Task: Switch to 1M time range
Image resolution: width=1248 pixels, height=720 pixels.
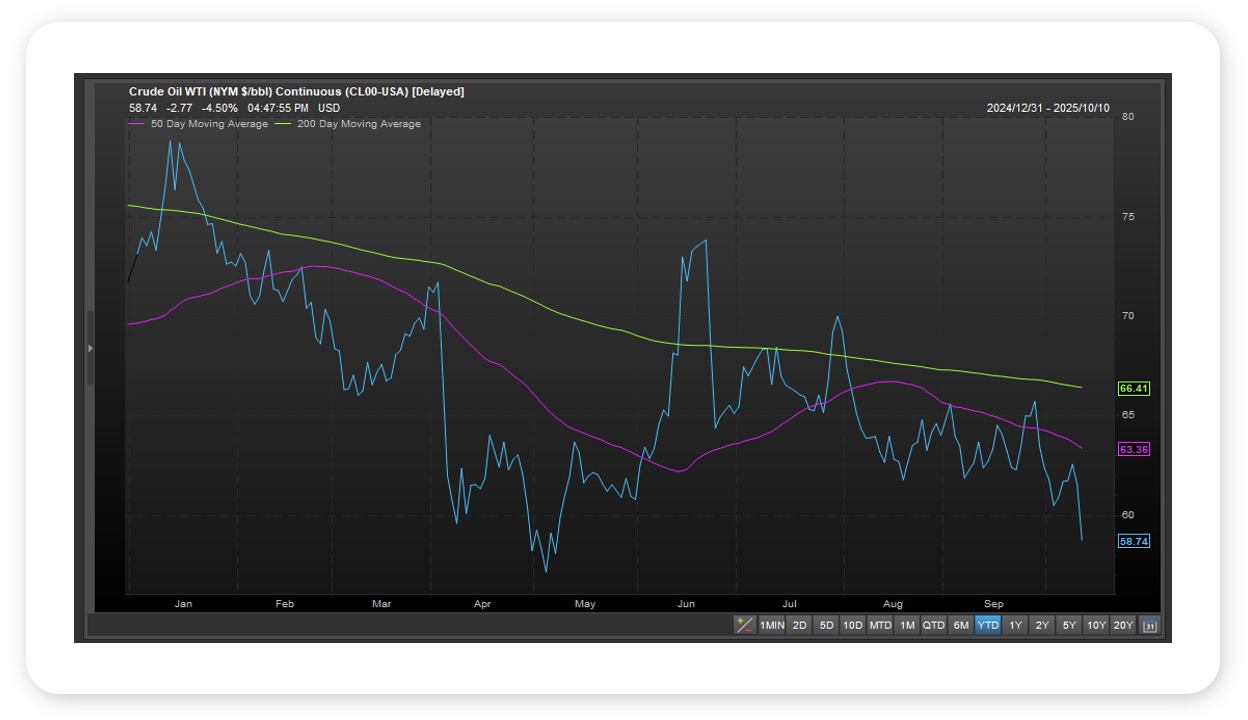Action: 907,626
